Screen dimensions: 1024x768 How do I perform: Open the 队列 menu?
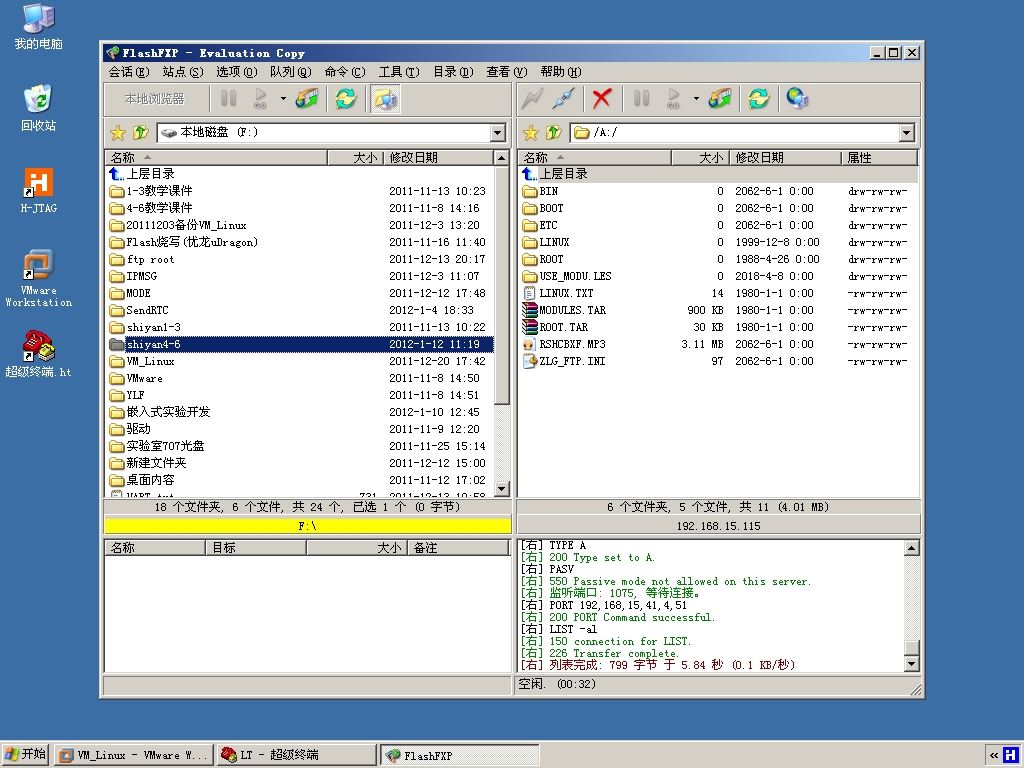291,72
